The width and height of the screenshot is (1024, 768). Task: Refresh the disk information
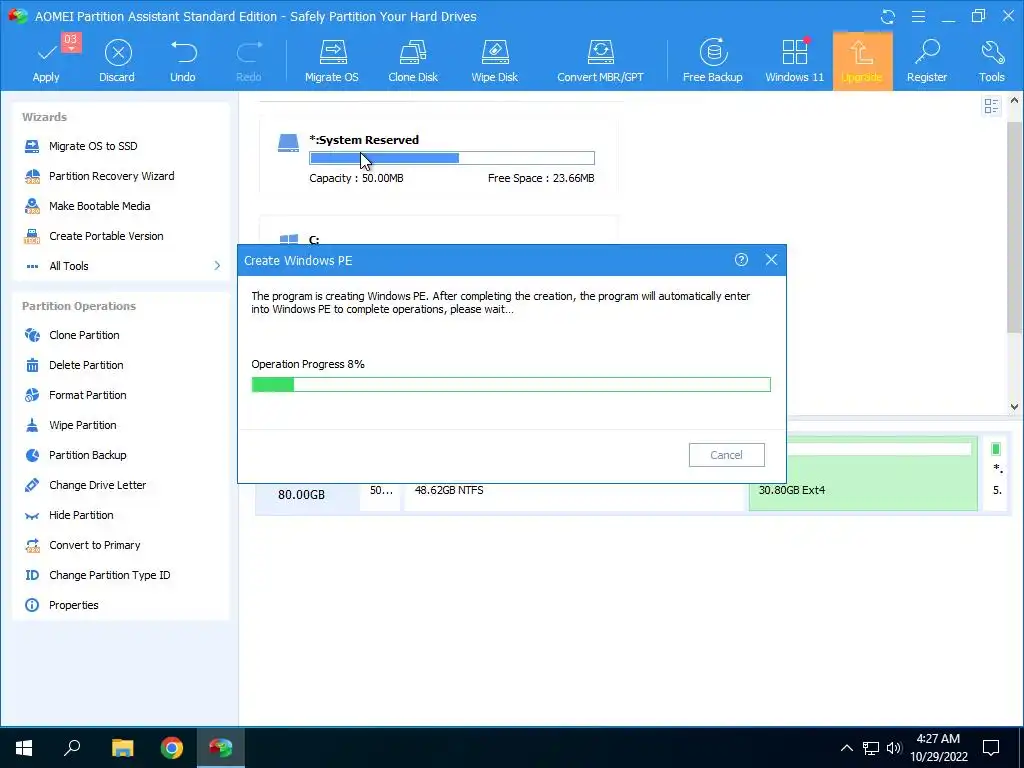click(888, 16)
